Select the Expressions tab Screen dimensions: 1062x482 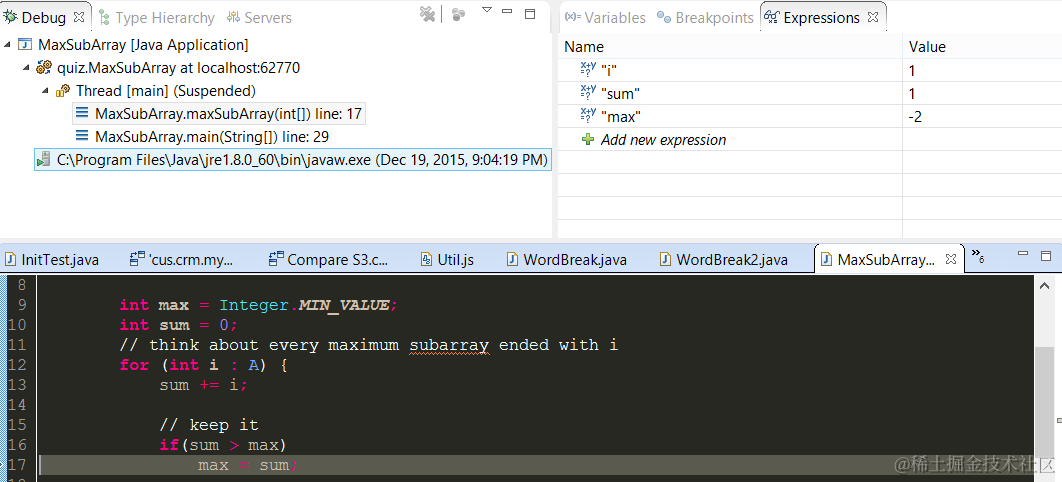[813, 18]
